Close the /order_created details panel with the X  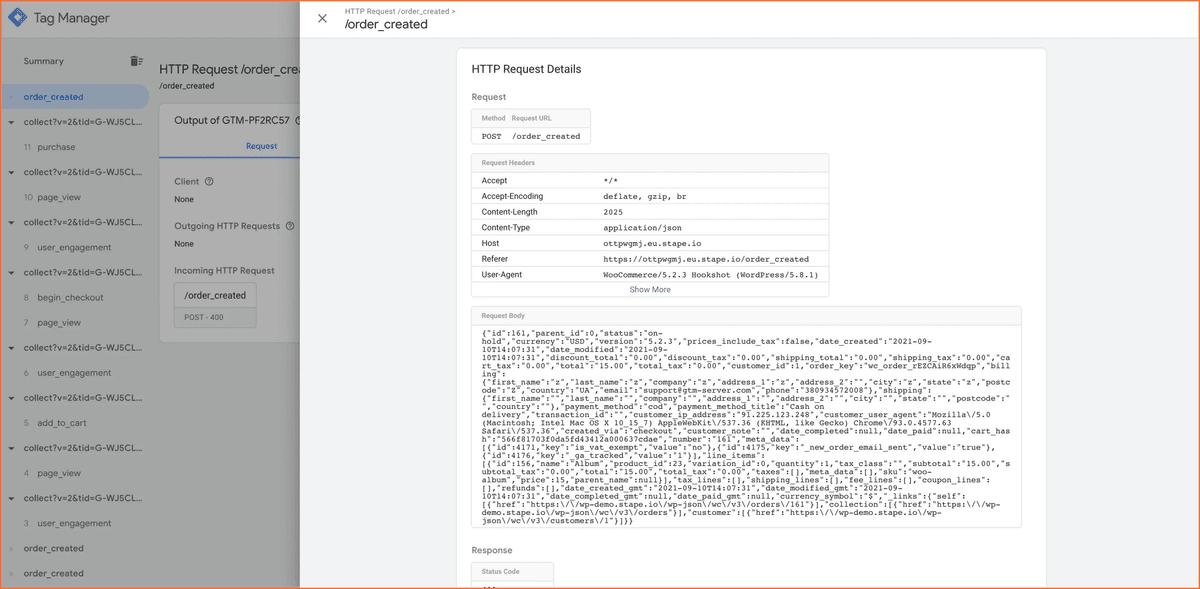point(322,18)
